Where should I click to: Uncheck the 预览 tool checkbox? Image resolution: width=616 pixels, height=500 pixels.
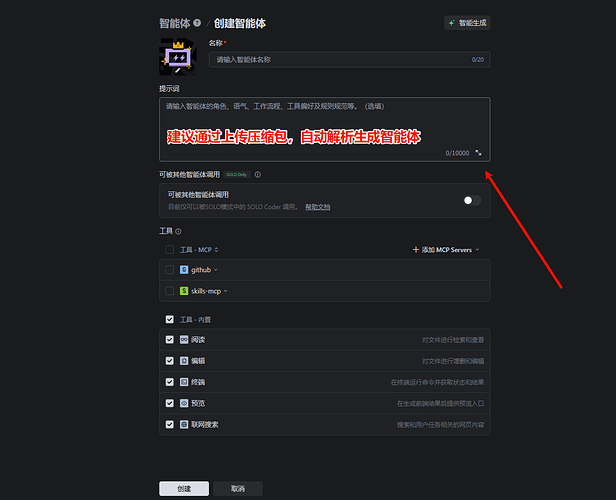click(x=170, y=403)
